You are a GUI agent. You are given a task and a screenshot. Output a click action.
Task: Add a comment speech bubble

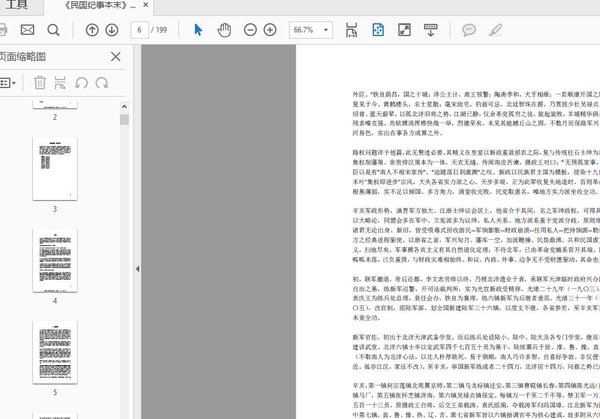click(469, 30)
